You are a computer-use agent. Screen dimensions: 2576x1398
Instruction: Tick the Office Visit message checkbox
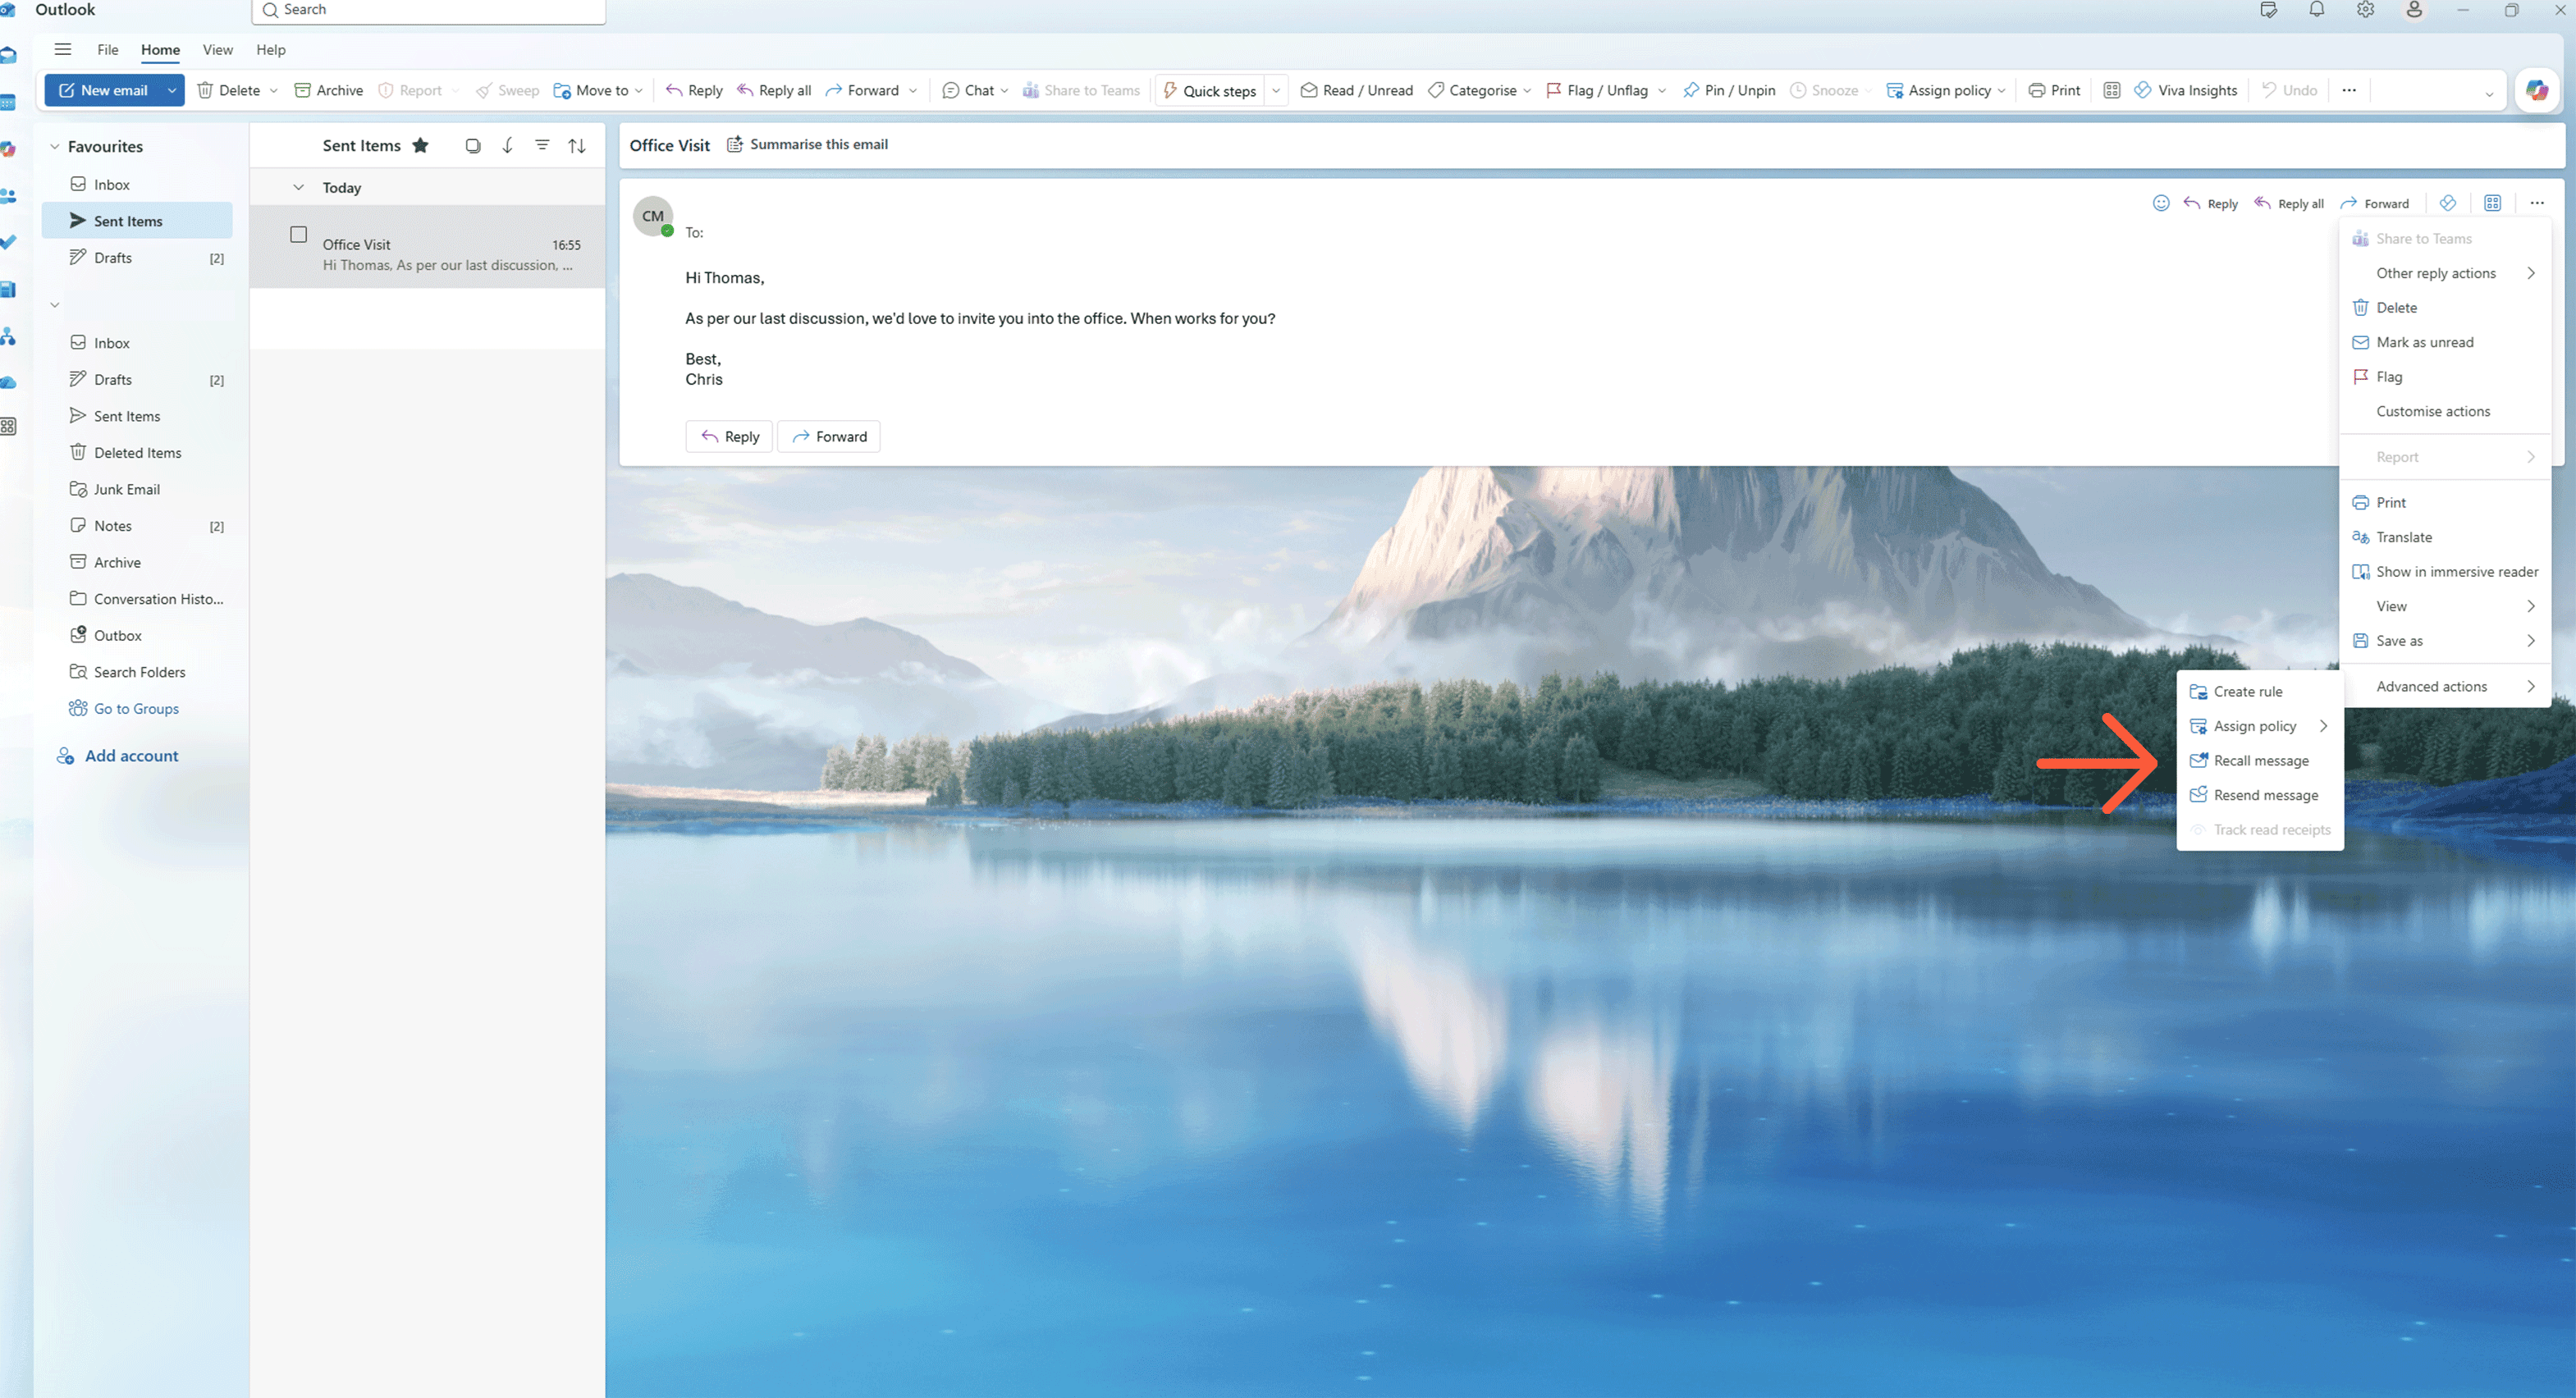coord(298,234)
